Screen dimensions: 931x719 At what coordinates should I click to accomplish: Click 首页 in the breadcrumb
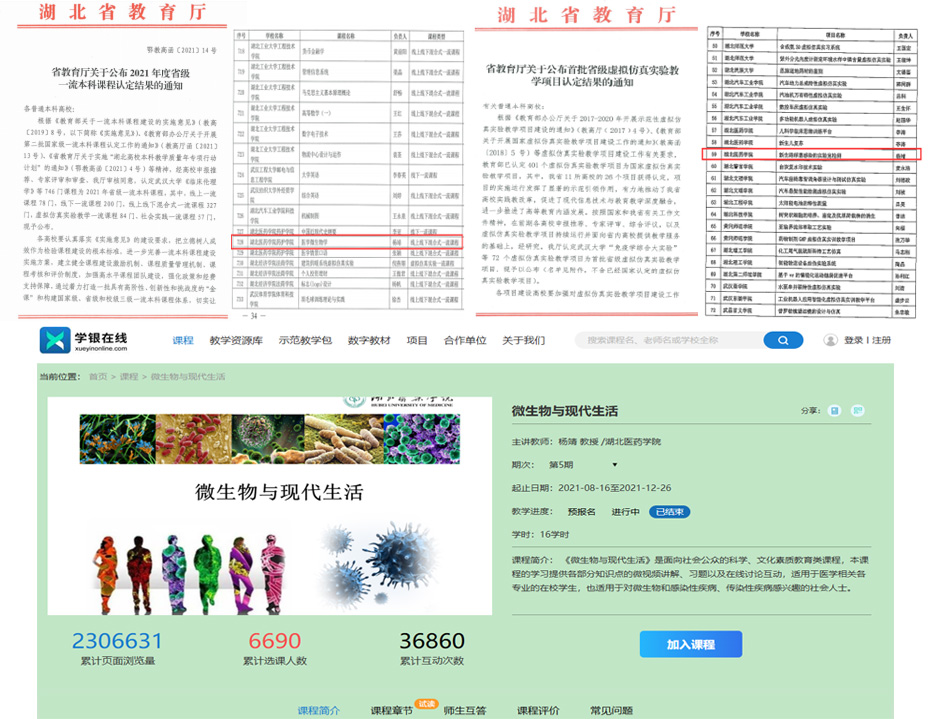97,377
